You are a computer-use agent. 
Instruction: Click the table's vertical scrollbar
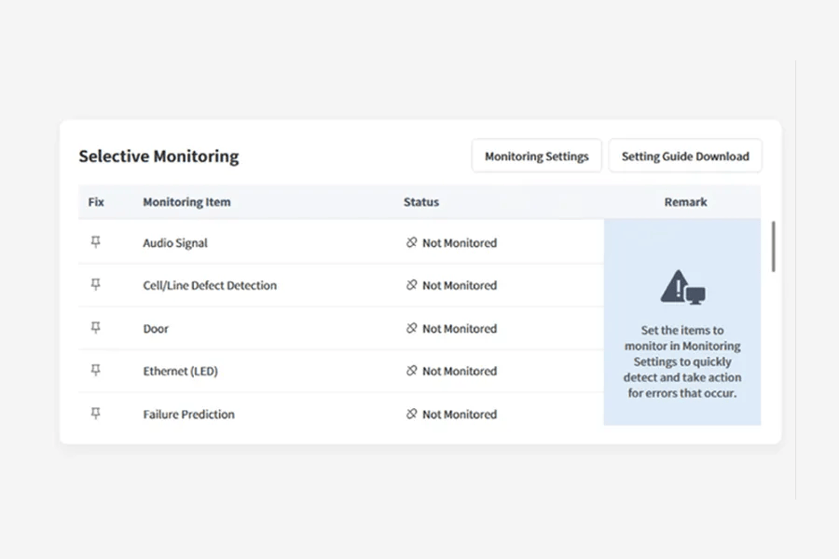point(773,247)
